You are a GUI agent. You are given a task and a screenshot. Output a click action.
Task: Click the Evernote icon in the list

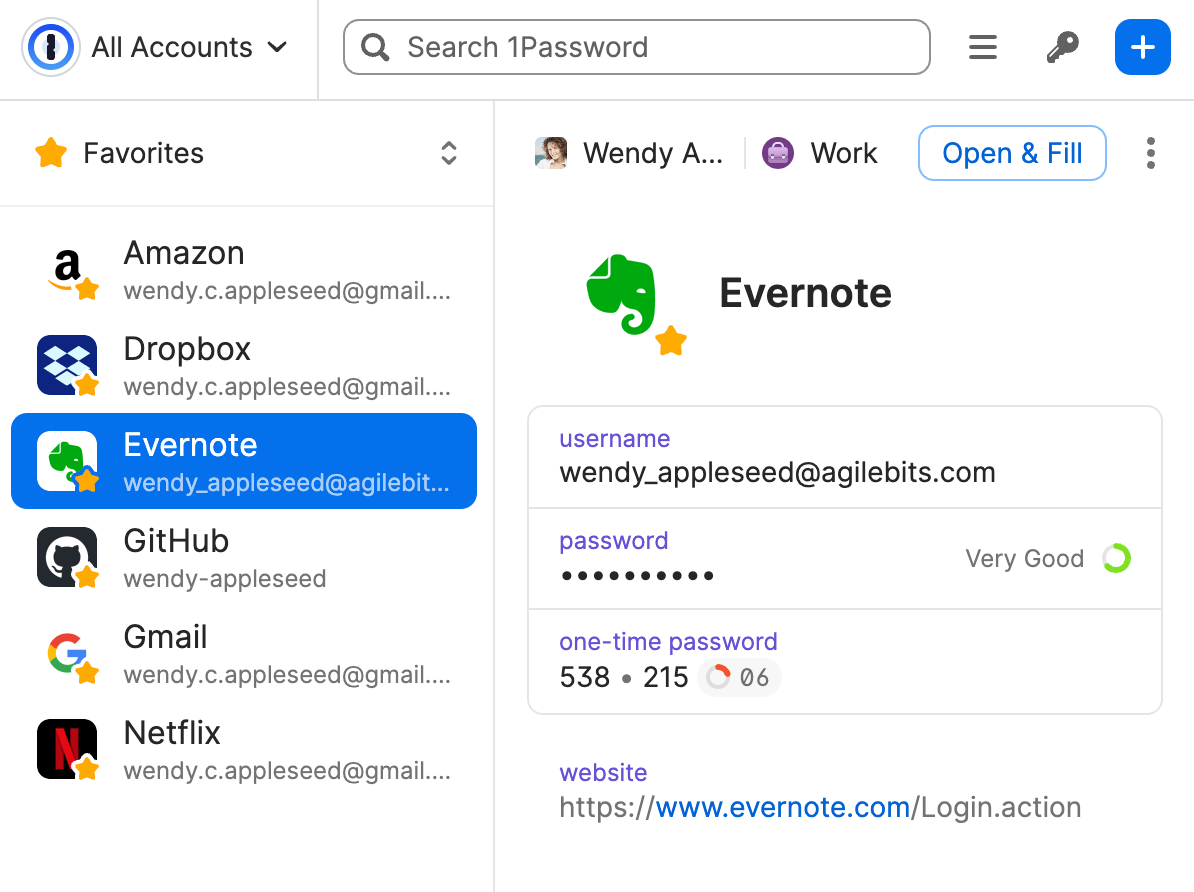[67, 461]
